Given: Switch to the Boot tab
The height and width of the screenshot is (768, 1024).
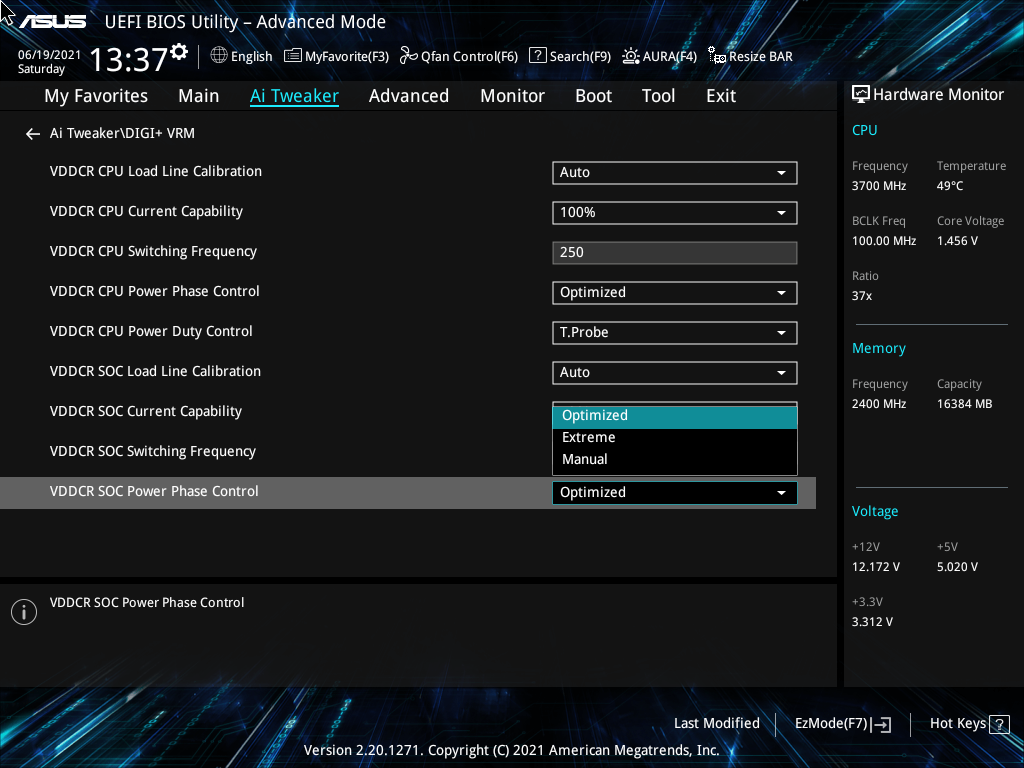Looking at the screenshot, I should (593, 95).
